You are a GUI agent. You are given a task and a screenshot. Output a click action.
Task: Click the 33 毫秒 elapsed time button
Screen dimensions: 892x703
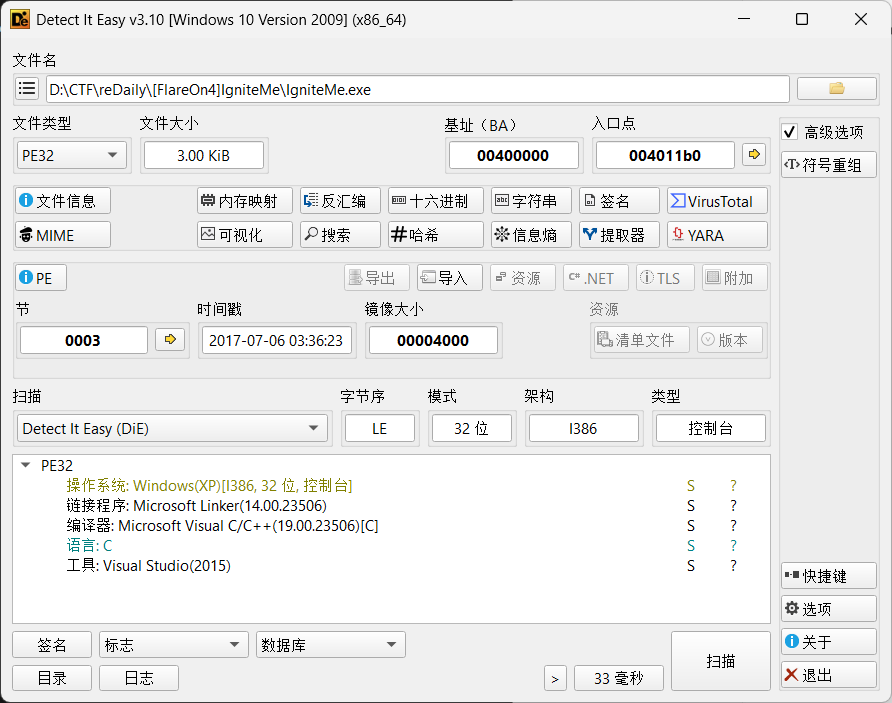619,678
